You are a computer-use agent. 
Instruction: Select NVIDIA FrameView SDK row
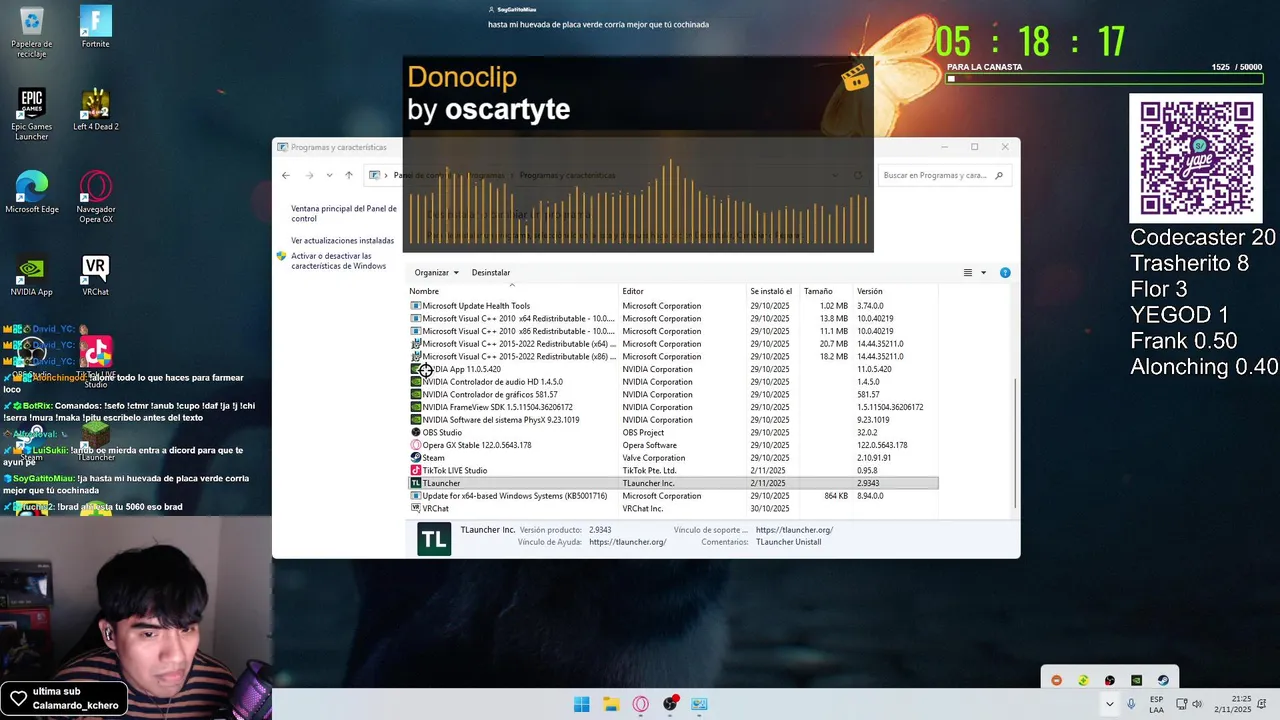coord(673,407)
